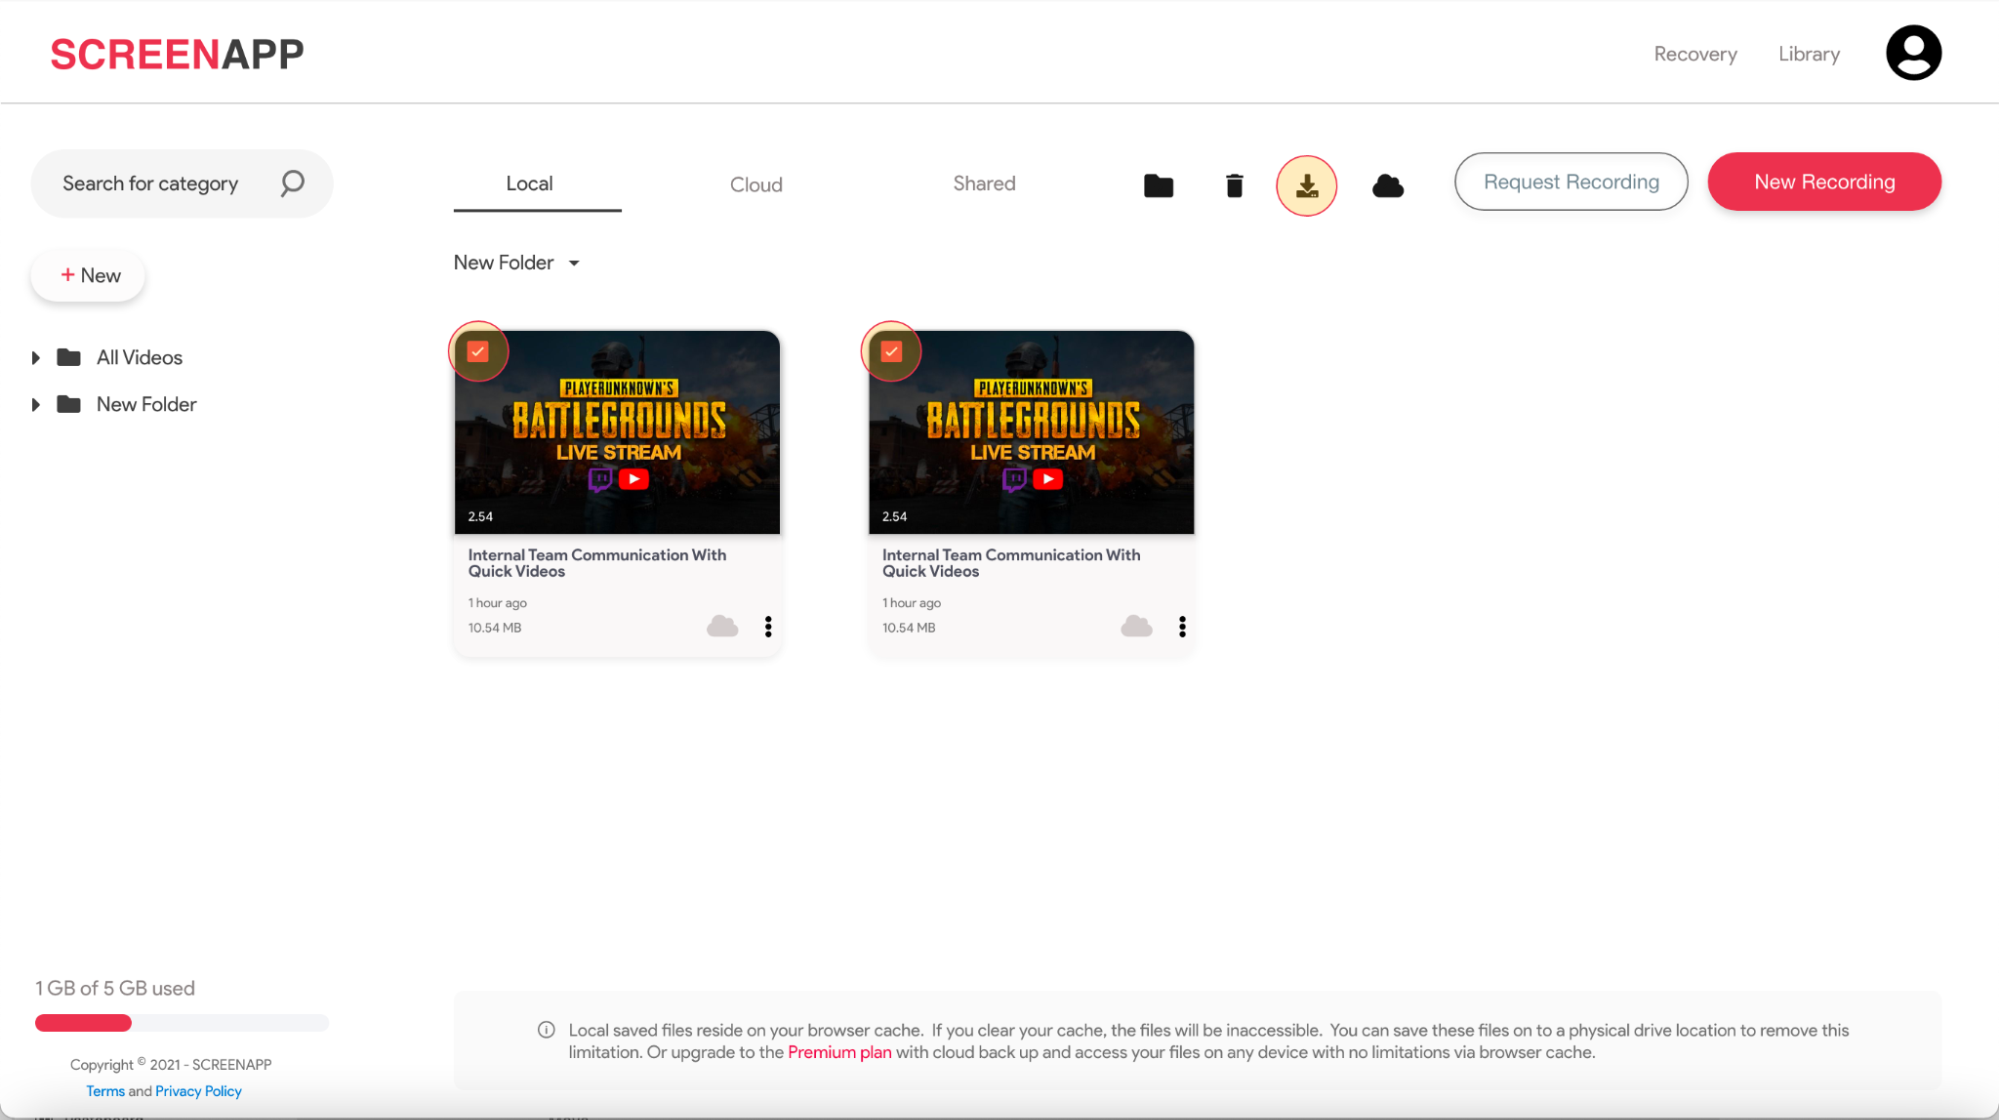The width and height of the screenshot is (1999, 1120).
Task: Click the move-to-folder icon in toolbar
Action: (1158, 186)
